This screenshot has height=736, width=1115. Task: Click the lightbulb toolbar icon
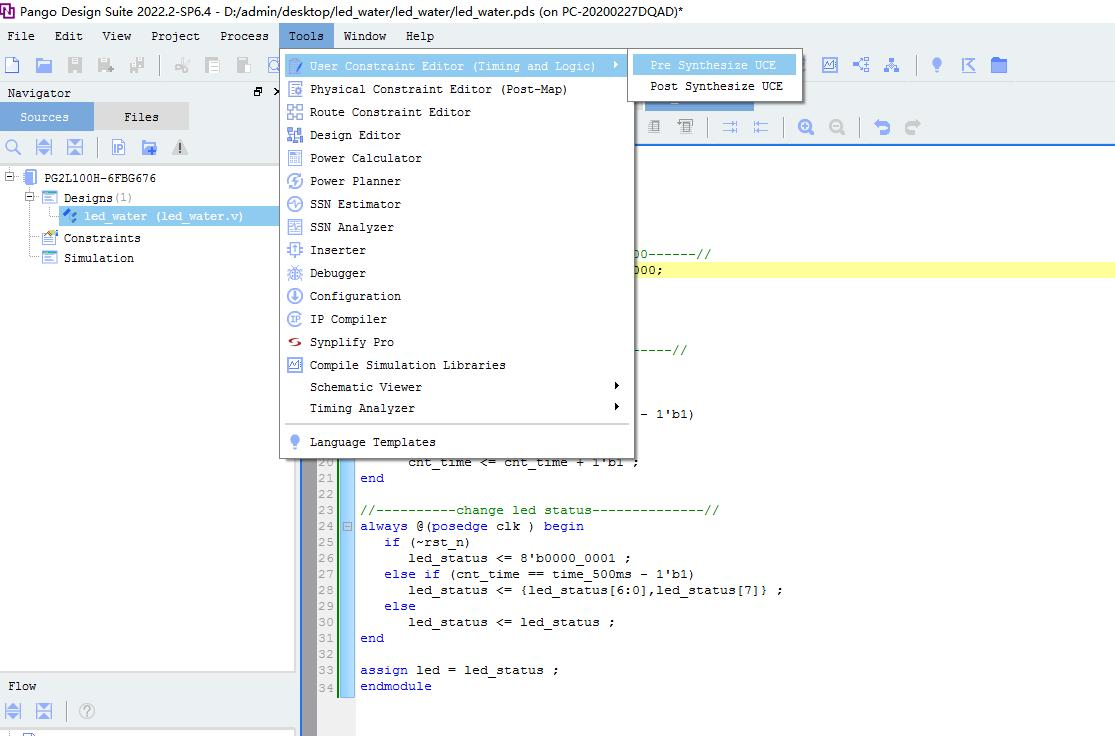pos(937,65)
